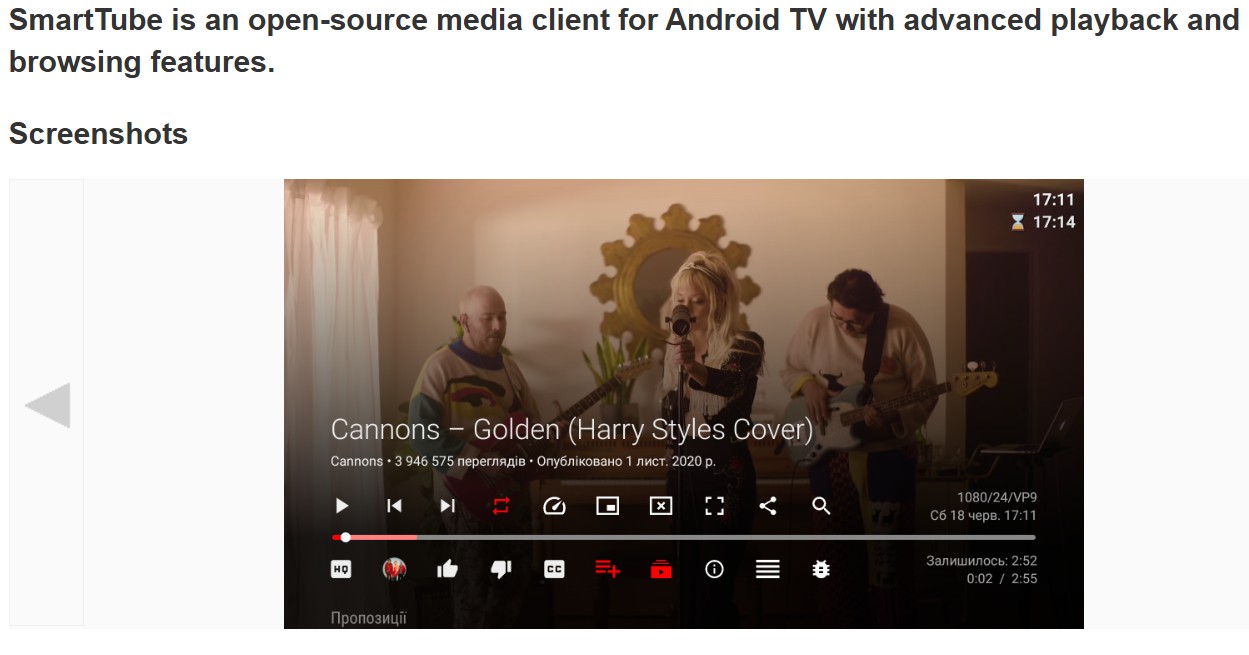Click the video title Cannons – Golden

(572, 430)
